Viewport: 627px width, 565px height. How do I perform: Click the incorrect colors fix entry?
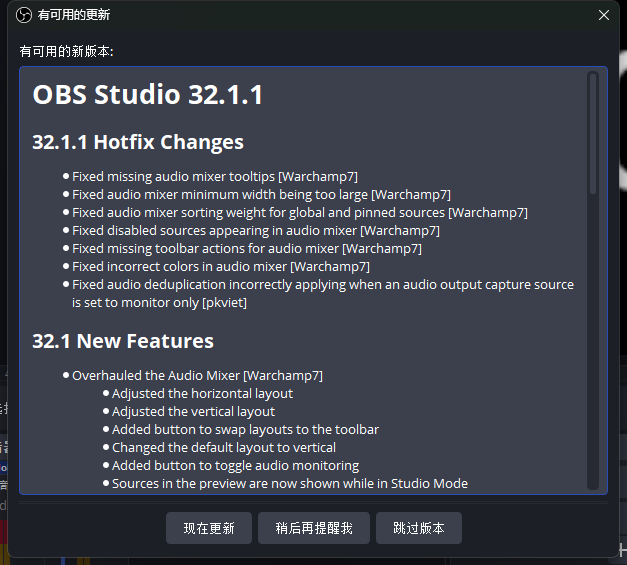click(x=221, y=266)
